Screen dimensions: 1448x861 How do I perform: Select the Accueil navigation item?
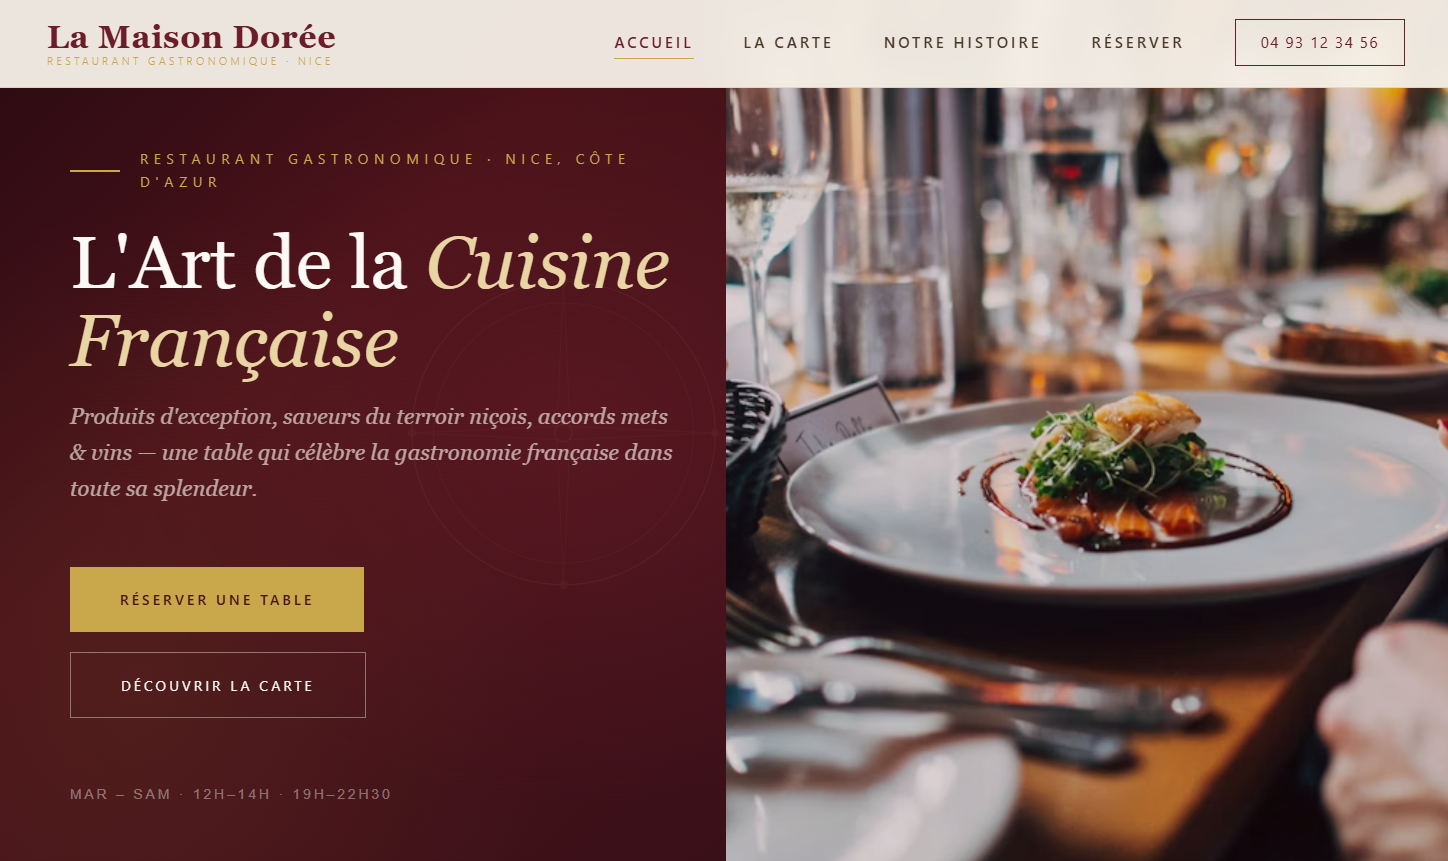[653, 43]
